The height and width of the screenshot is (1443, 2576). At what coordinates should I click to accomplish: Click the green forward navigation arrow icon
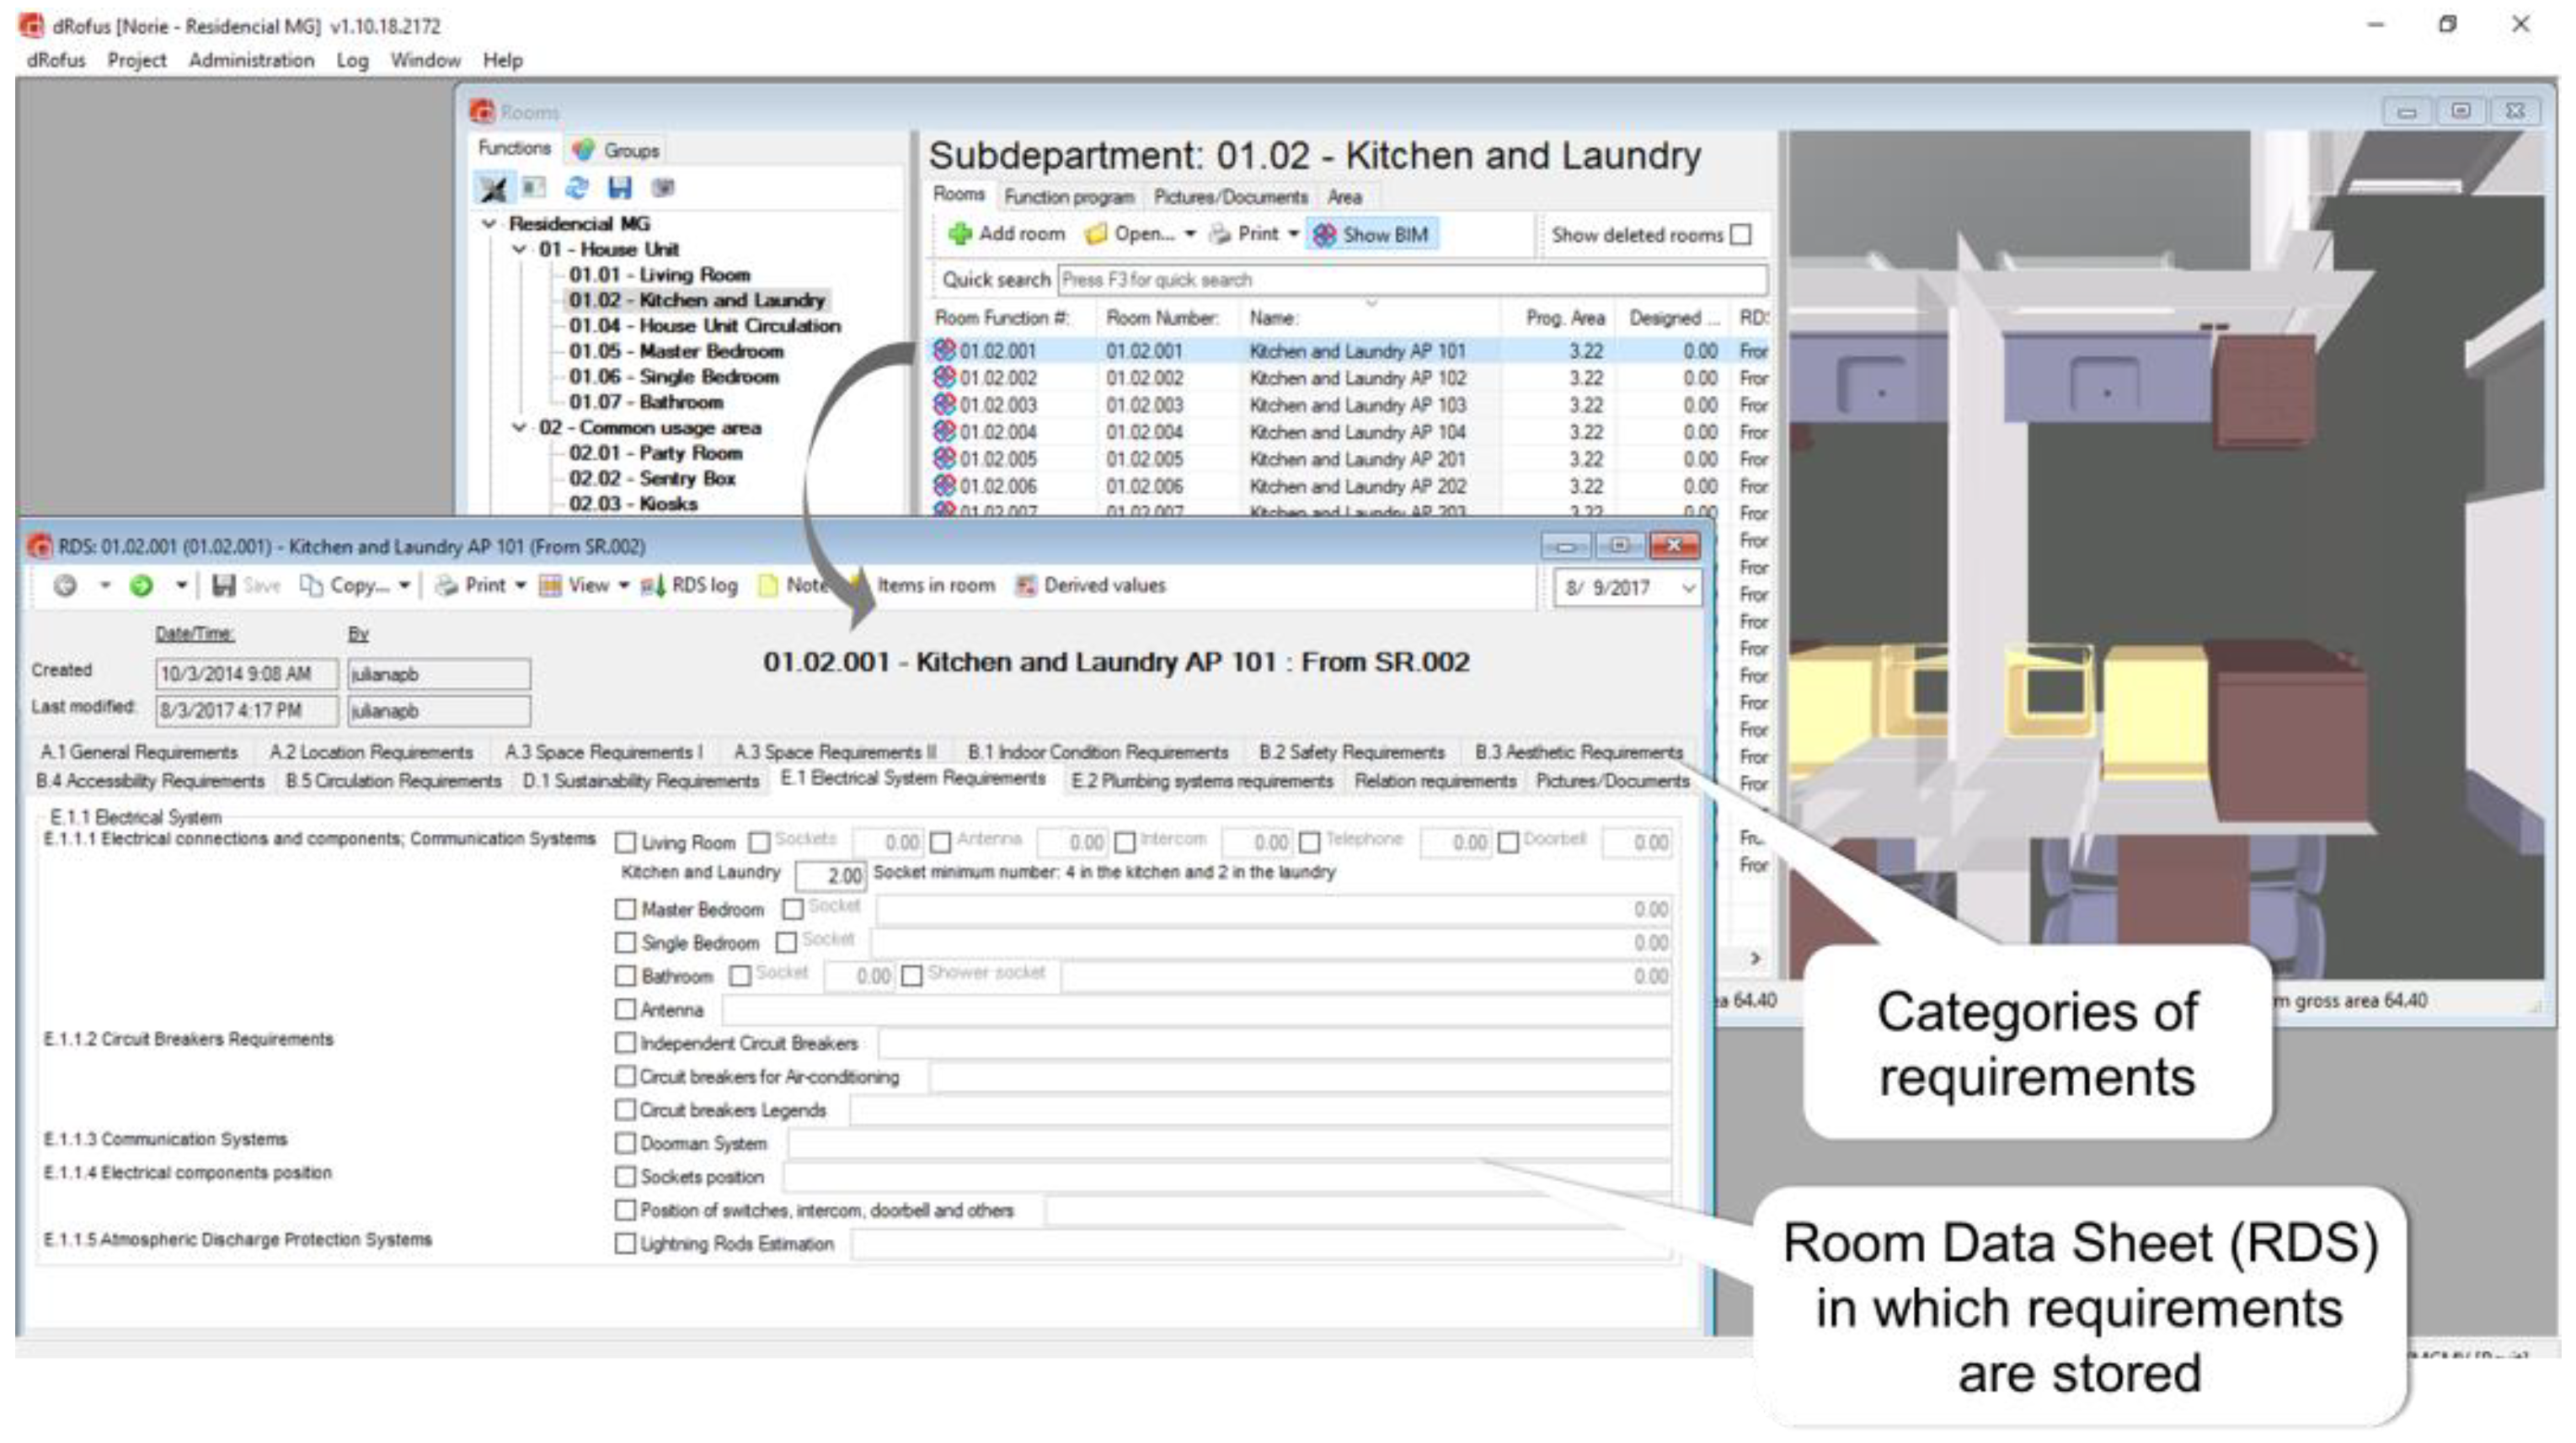[x=141, y=586]
